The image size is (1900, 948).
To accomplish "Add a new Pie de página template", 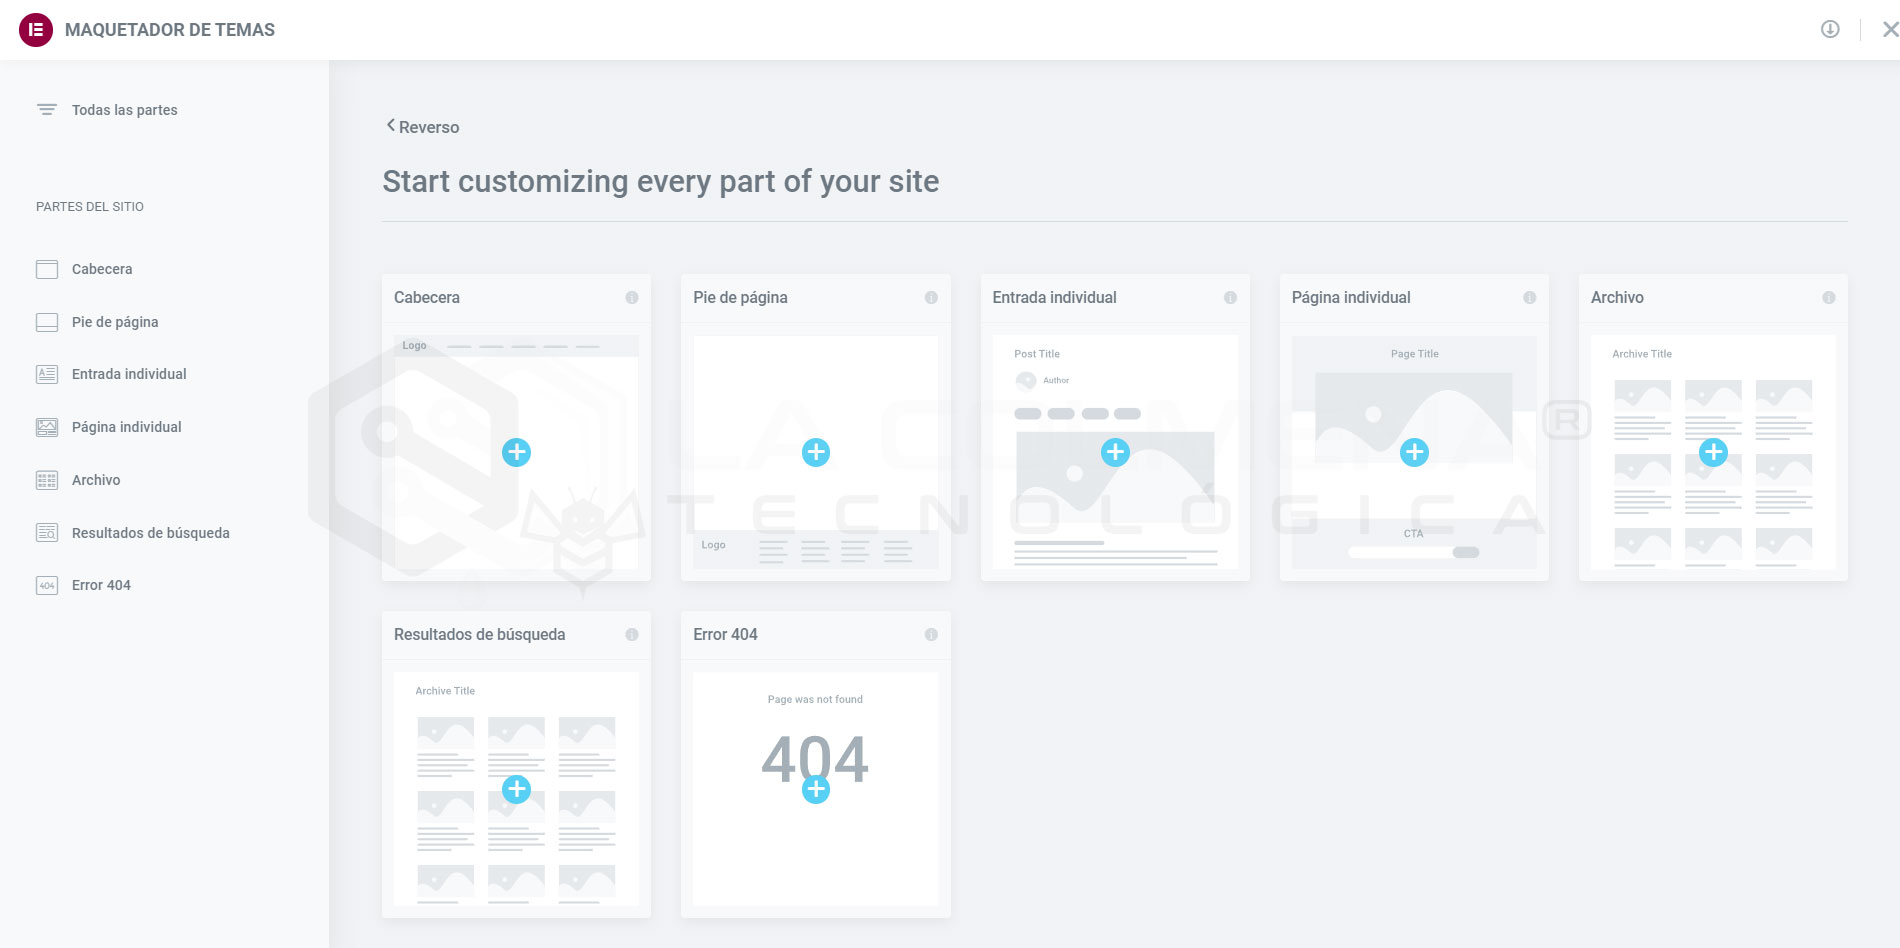I will [x=815, y=452].
